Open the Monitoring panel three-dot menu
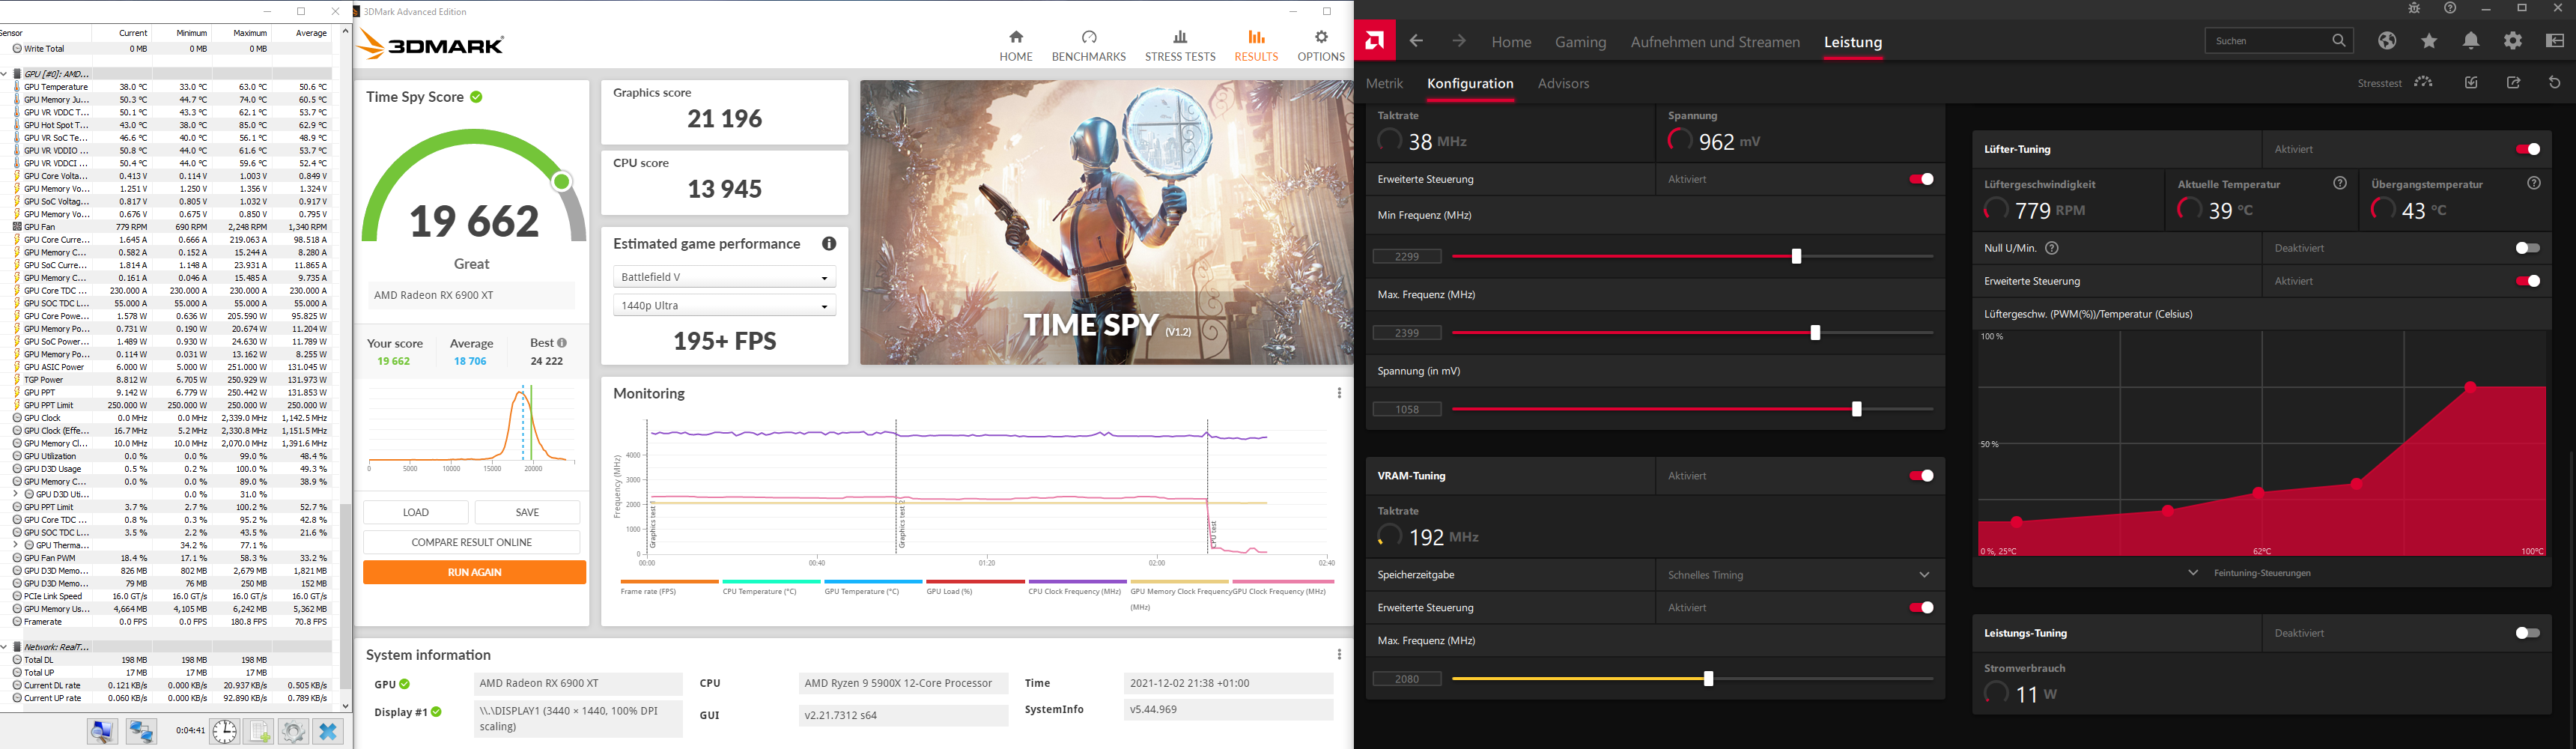The image size is (2576, 749). coord(1339,393)
